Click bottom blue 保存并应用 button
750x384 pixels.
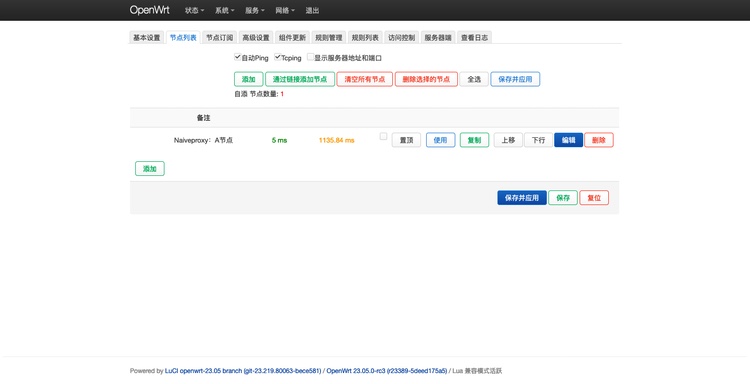point(522,198)
